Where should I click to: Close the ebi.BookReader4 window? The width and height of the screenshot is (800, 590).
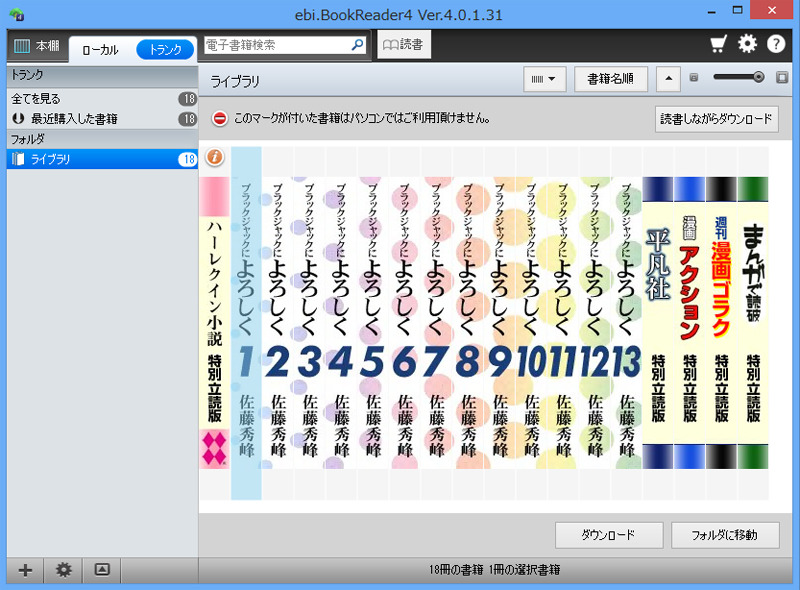click(771, 10)
